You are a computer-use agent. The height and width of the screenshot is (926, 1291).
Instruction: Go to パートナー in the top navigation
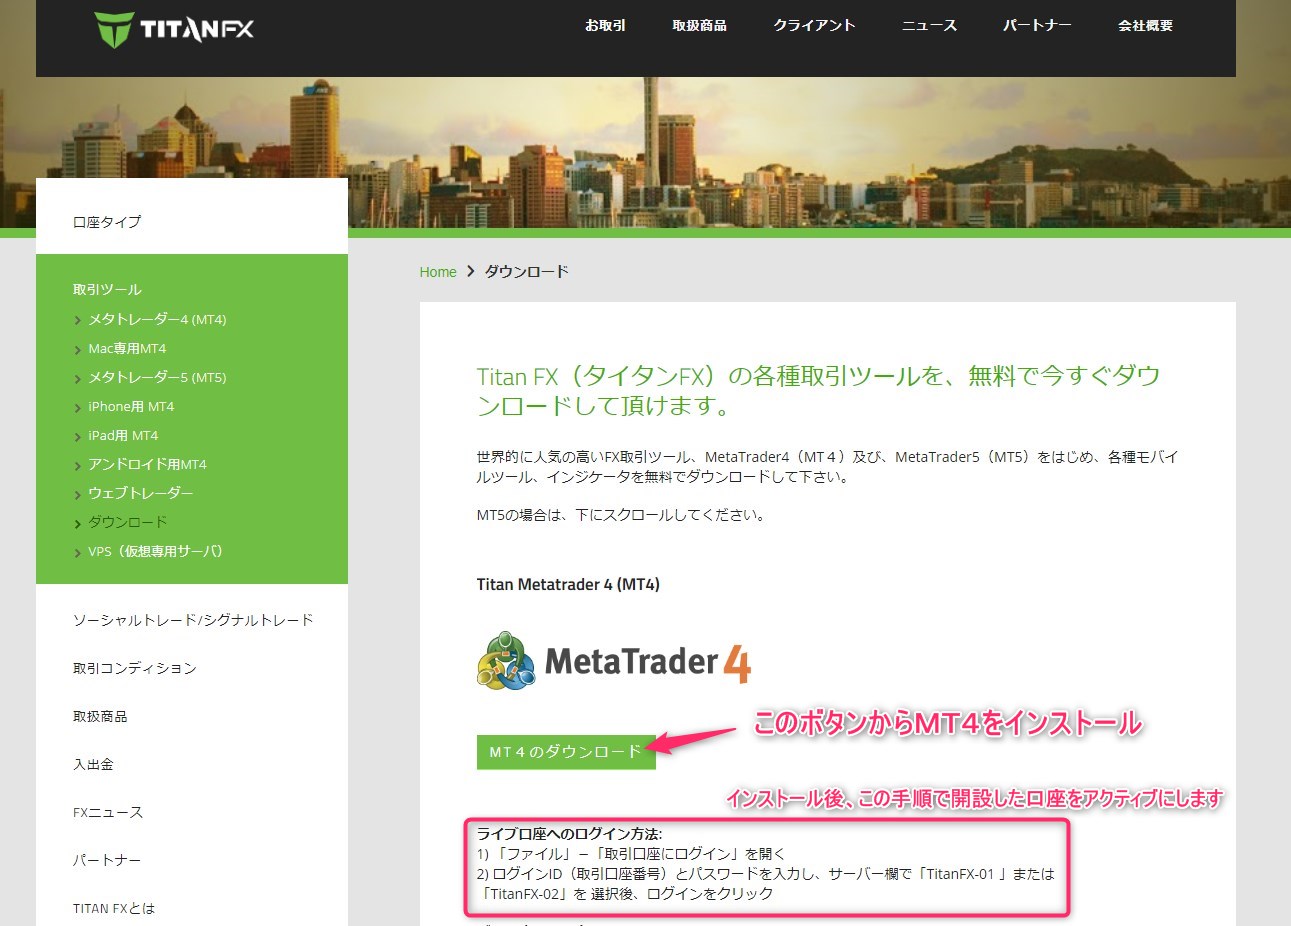pyautogui.click(x=1037, y=26)
